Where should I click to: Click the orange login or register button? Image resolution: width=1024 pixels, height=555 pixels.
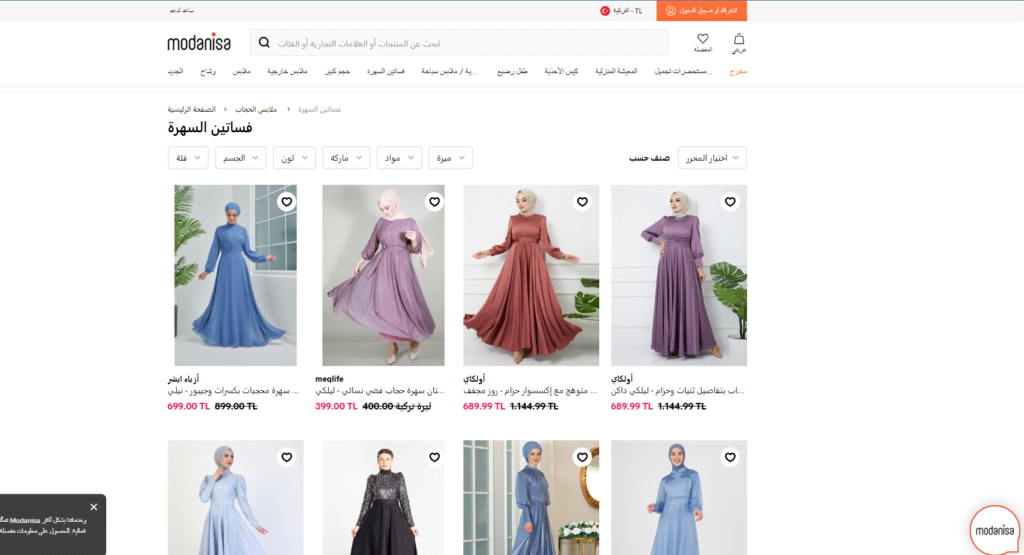pyautogui.click(x=701, y=10)
